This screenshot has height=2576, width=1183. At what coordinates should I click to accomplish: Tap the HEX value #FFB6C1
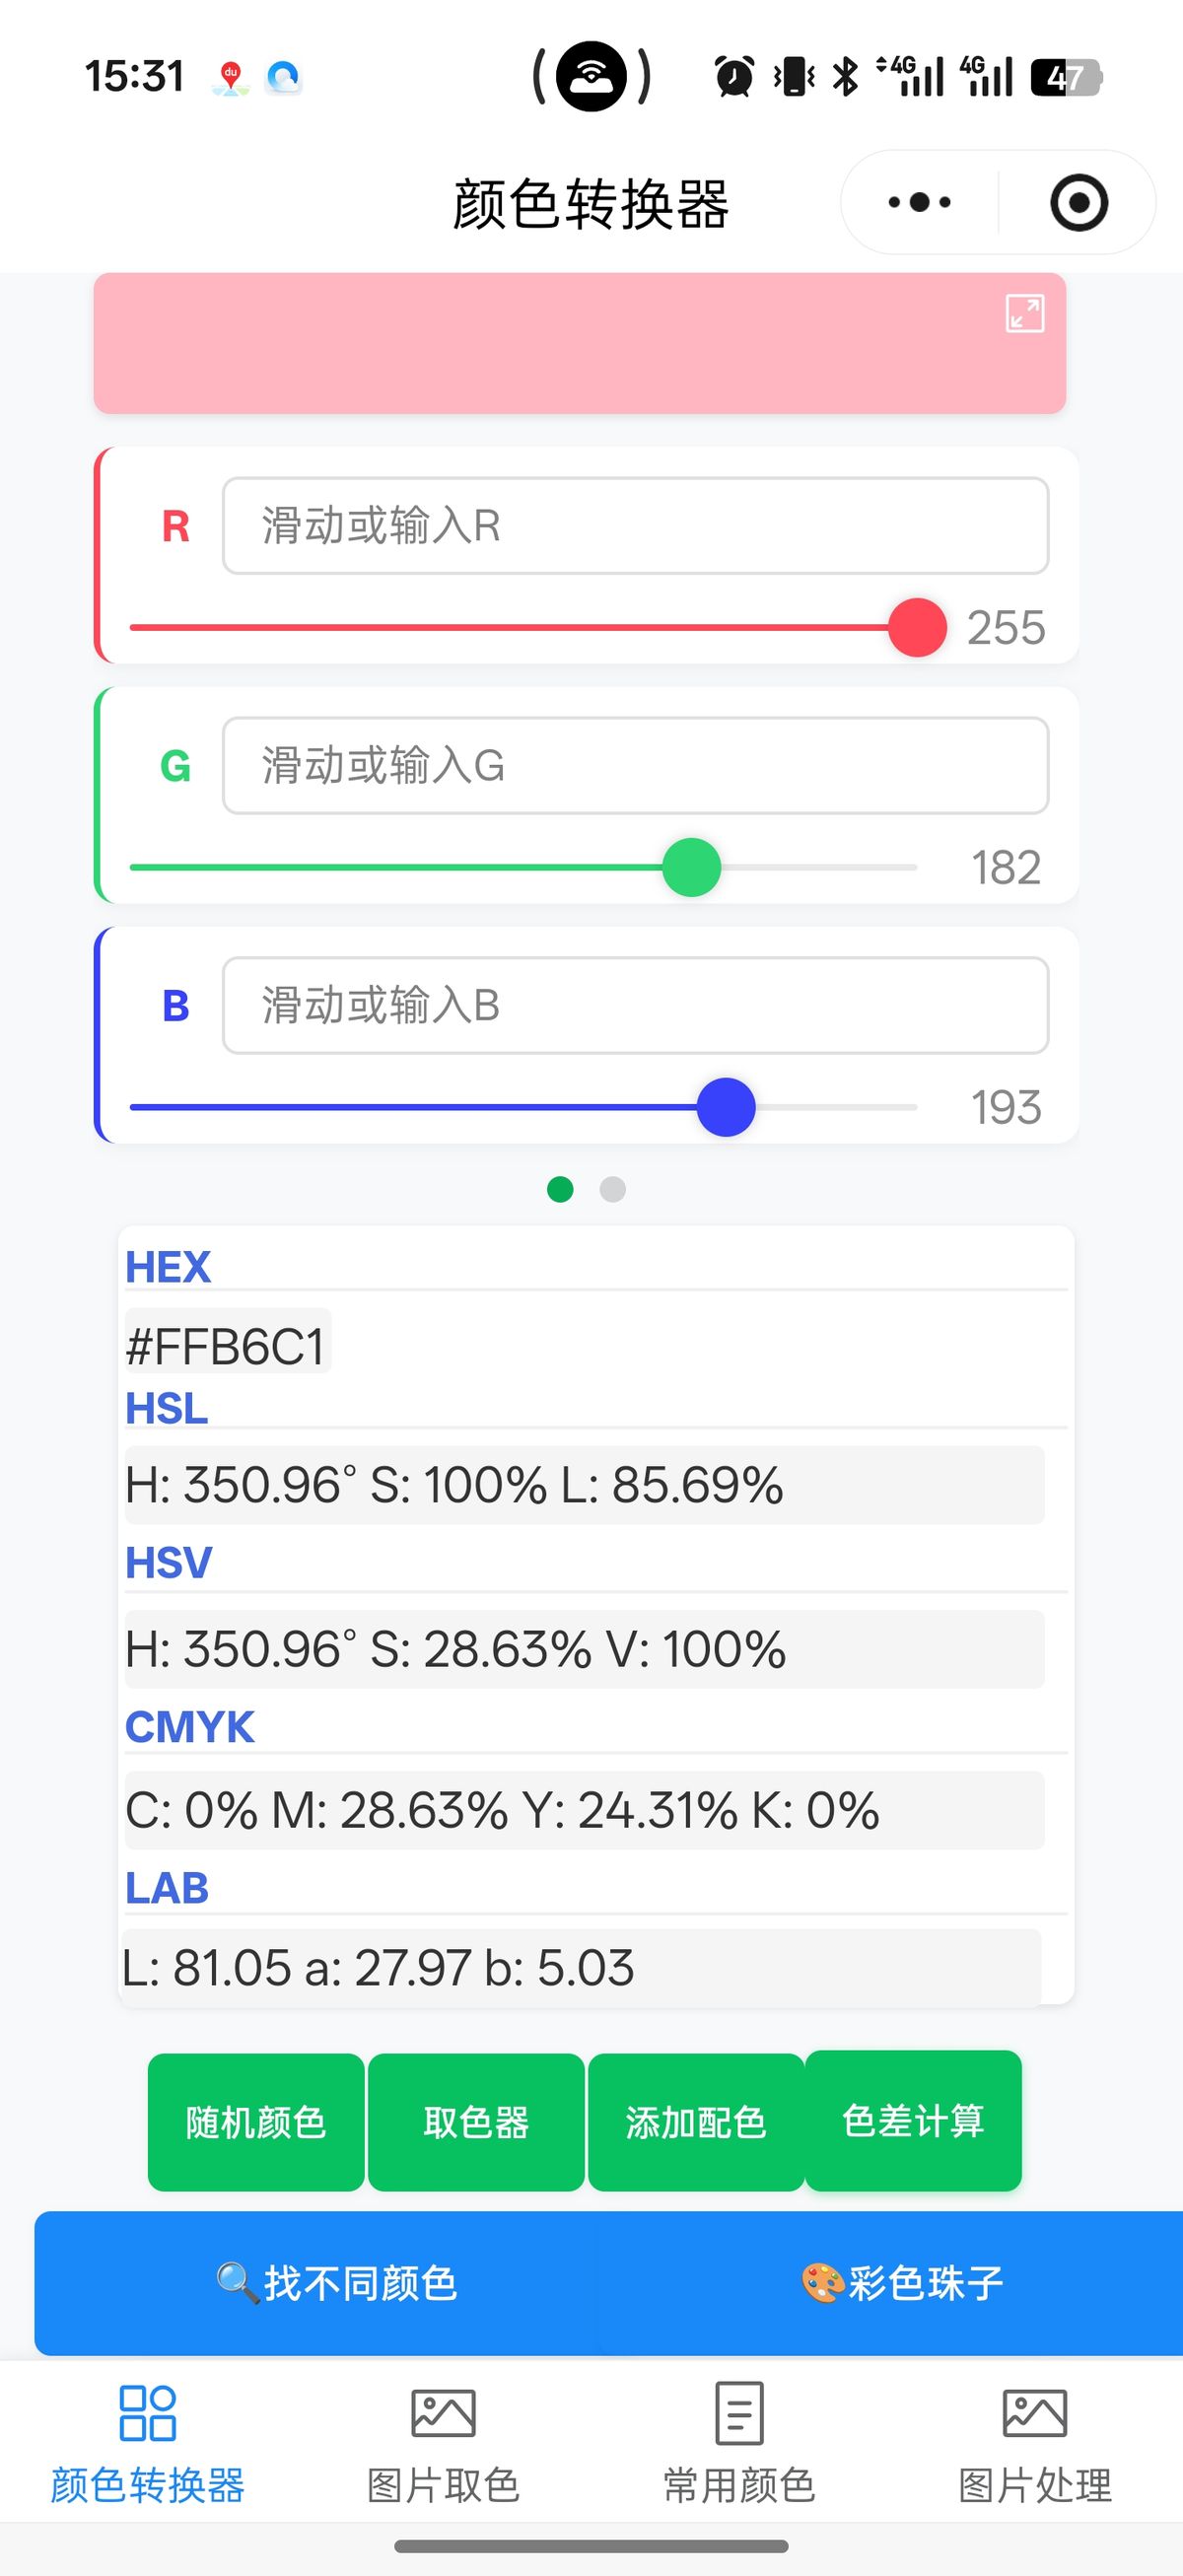point(226,1346)
